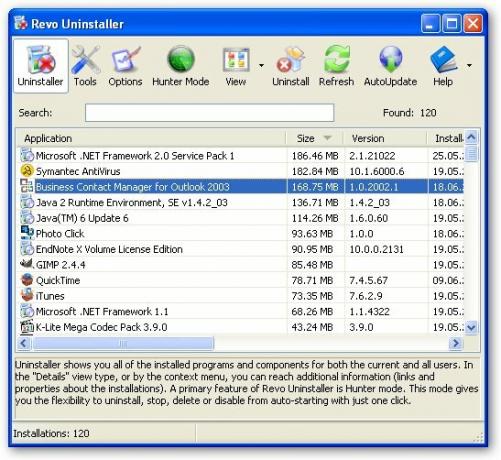Select Microsoft .NET Framework 2.0 Service Pack 1
The height and width of the screenshot is (460, 501).
click(241, 156)
